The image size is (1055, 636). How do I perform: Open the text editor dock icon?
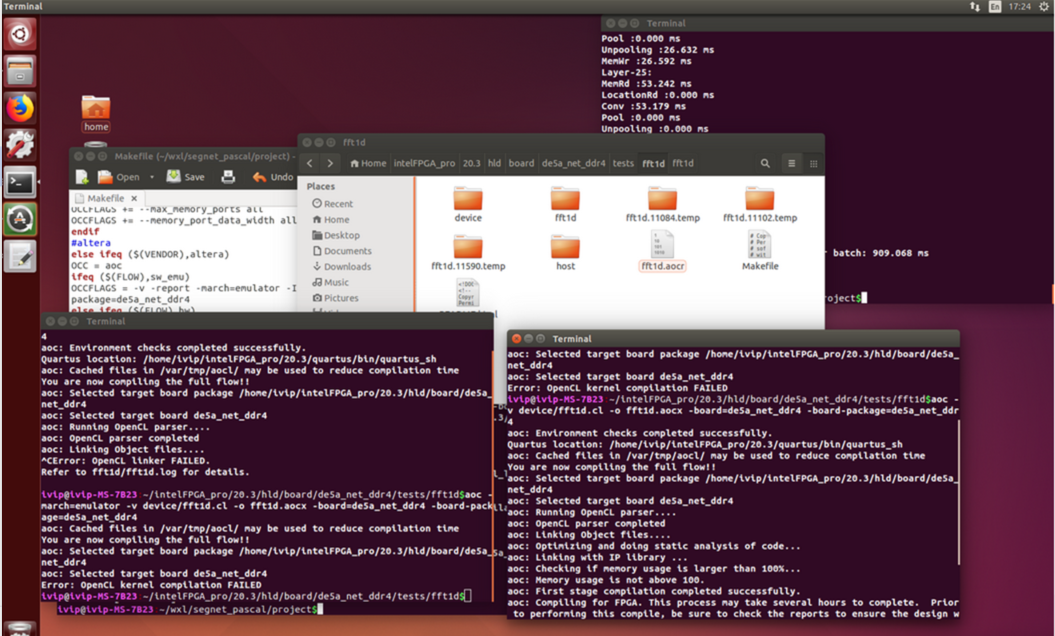[20, 256]
